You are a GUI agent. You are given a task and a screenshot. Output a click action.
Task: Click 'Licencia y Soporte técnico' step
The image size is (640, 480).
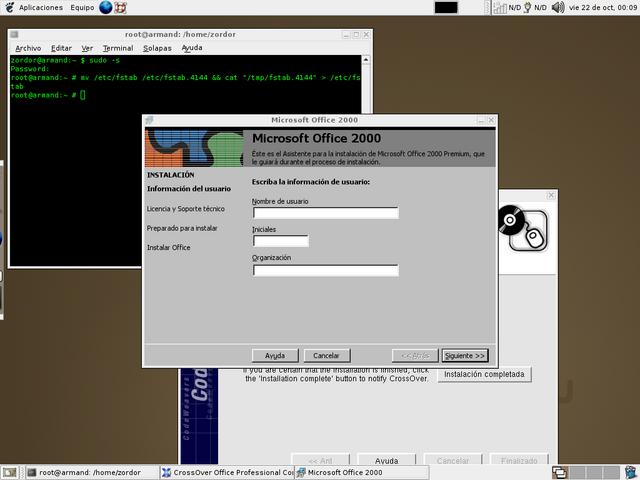pos(186,209)
